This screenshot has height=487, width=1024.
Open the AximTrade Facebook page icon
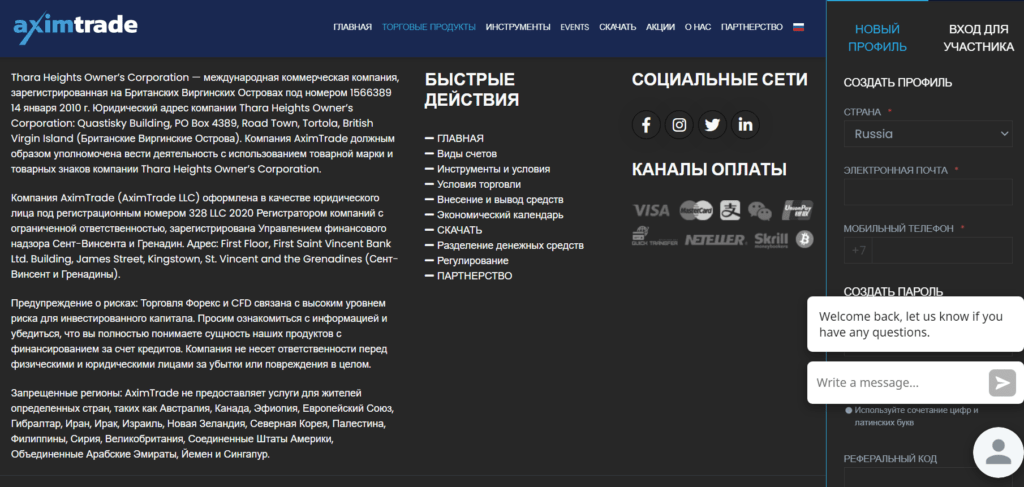coord(646,125)
